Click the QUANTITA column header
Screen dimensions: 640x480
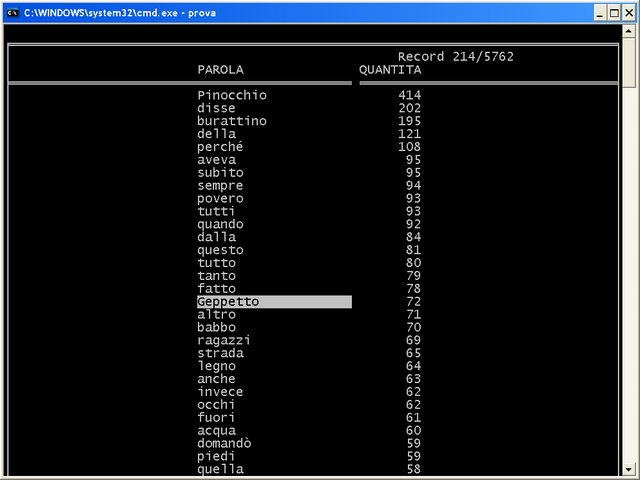(x=390, y=70)
